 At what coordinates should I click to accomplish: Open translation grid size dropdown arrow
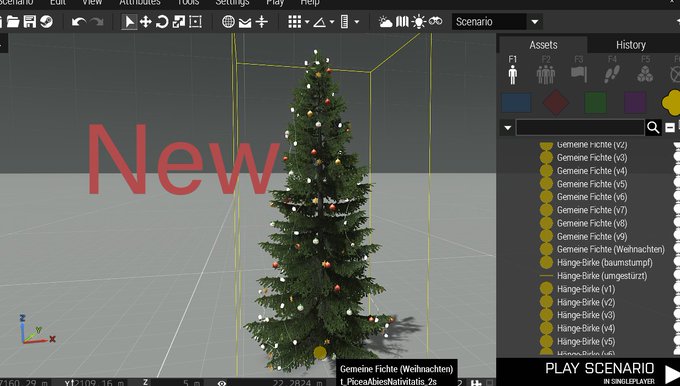click(307, 22)
